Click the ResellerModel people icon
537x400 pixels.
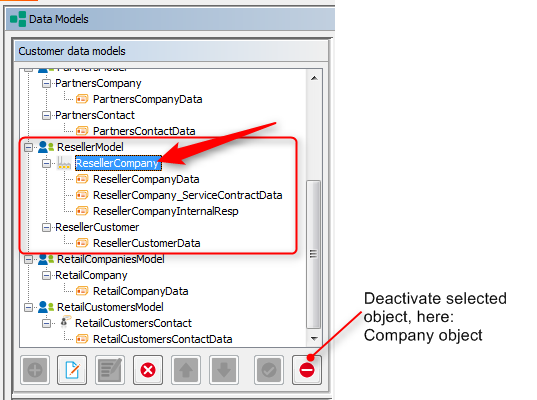[x=46, y=147]
